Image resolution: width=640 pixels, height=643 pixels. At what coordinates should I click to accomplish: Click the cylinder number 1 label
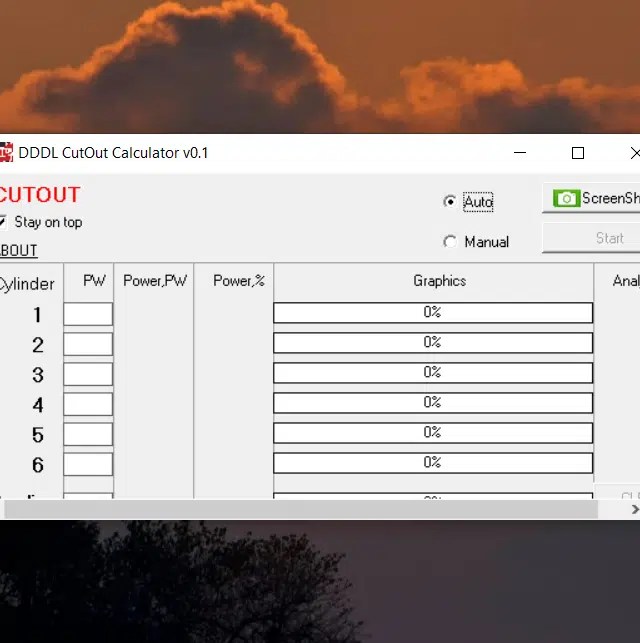point(37,315)
